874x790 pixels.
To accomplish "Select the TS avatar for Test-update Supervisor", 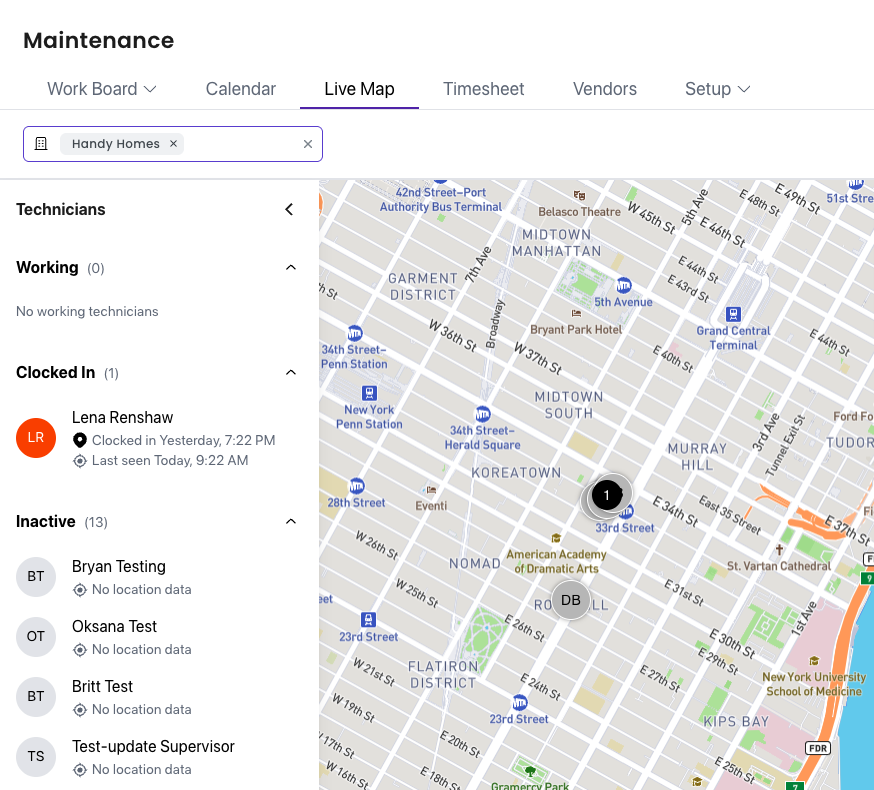I will [x=36, y=757].
